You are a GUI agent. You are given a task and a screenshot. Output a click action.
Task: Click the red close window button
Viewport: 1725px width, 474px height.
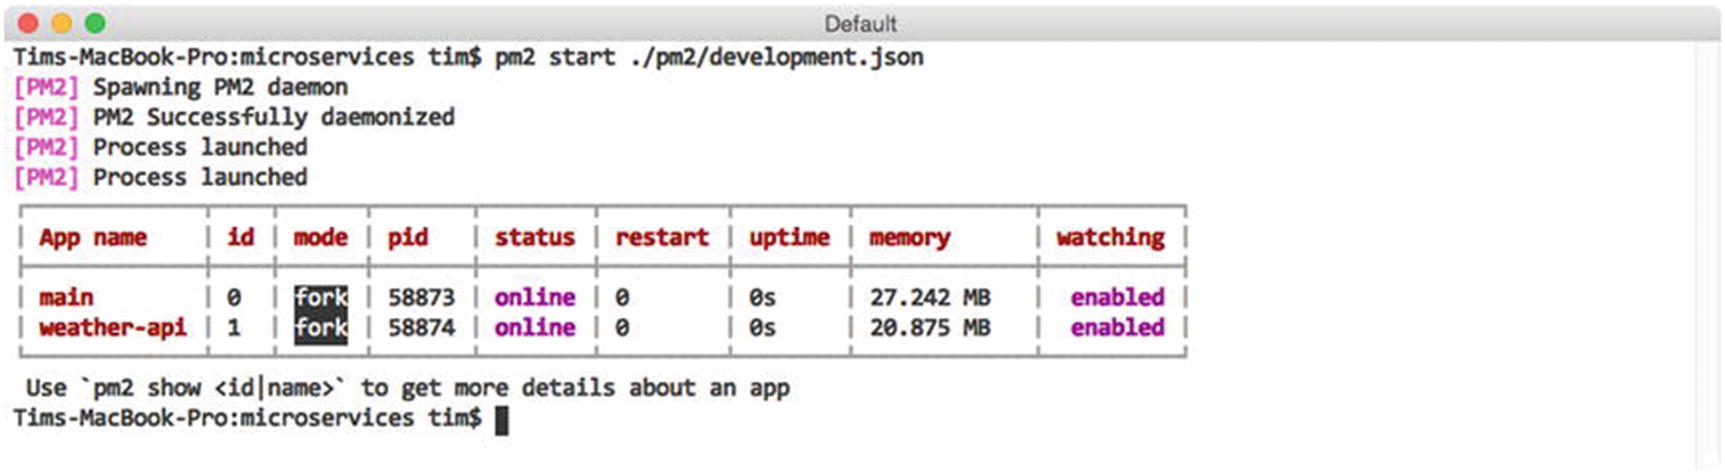(28, 23)
